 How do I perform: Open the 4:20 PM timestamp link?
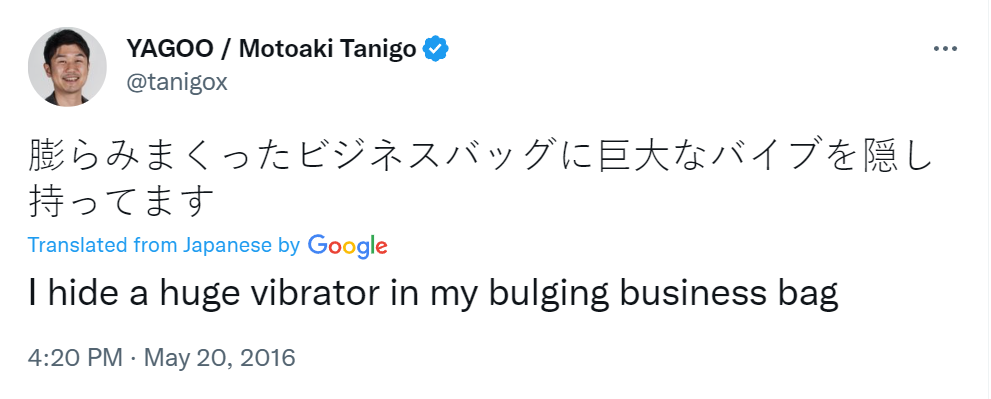click(75, 359)
